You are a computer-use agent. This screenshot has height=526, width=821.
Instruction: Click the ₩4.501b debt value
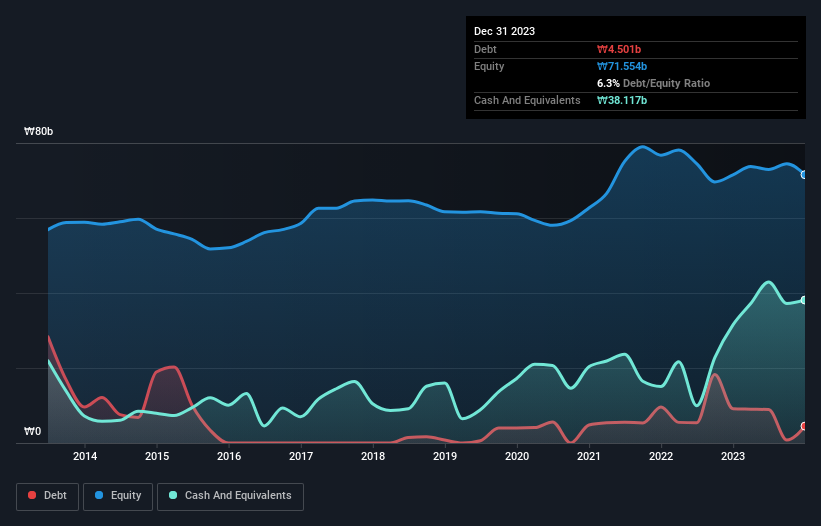coord(619,49)
